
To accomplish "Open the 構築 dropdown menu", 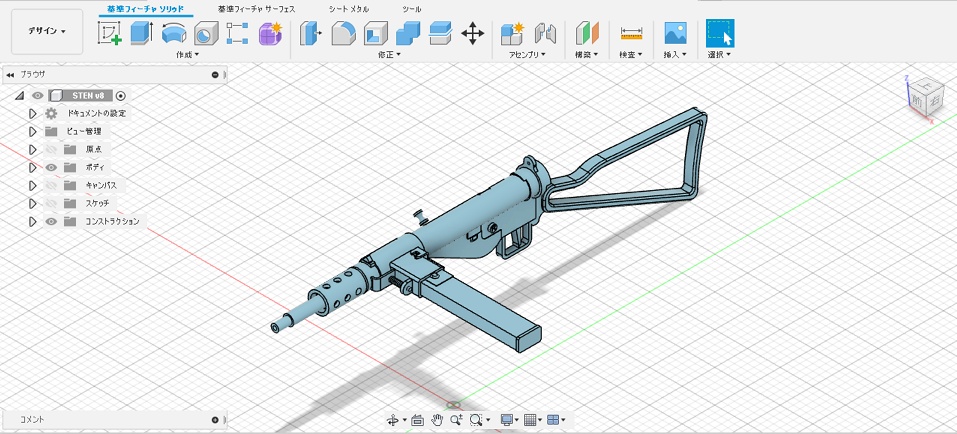I will pos(587,54).
